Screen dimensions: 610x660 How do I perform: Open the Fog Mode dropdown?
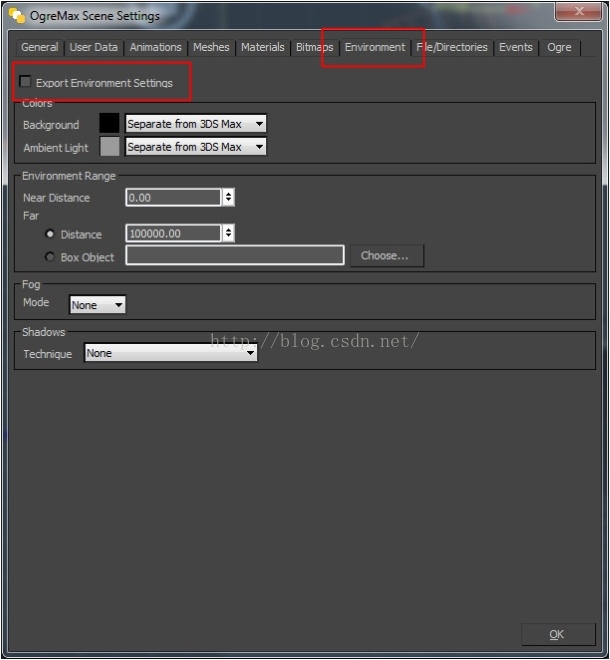click(98, 305)
